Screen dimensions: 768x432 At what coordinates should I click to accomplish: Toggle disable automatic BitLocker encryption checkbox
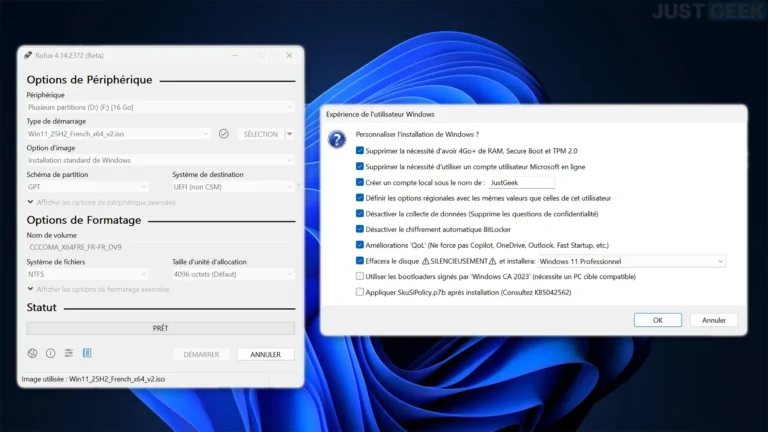[x=360, y=229]
